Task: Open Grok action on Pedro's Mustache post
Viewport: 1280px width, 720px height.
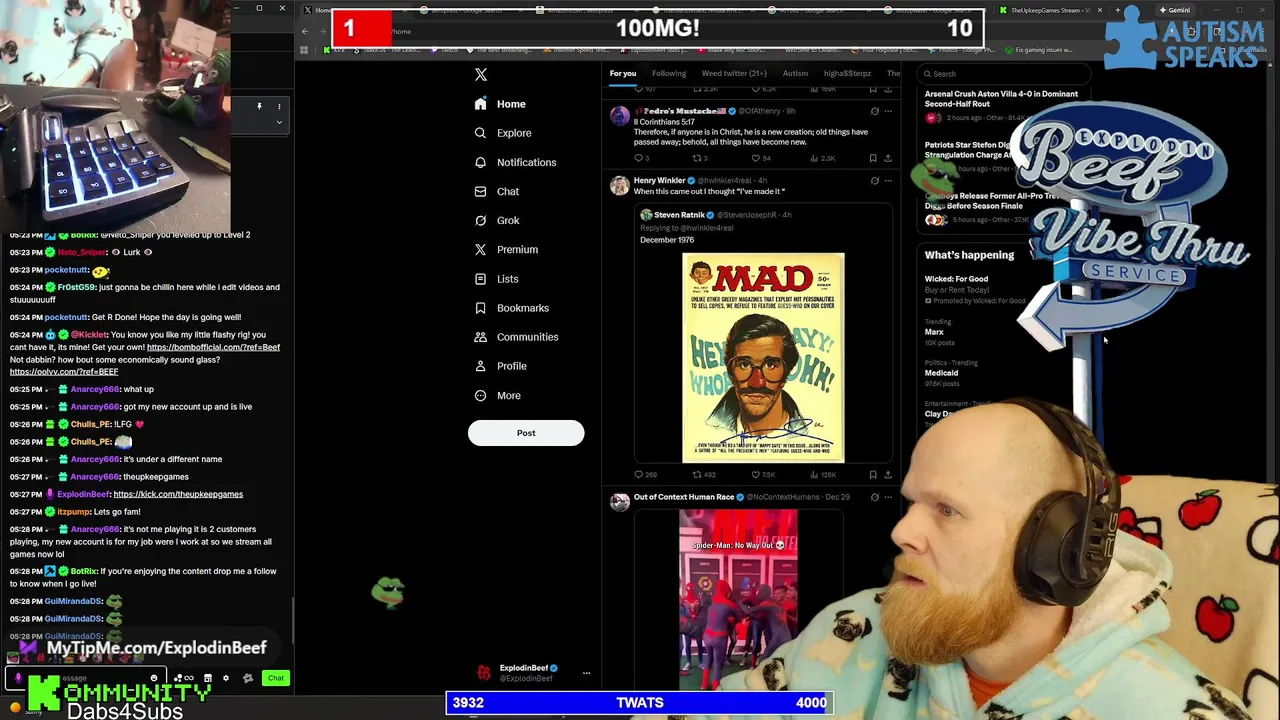Action: [875, 111]
